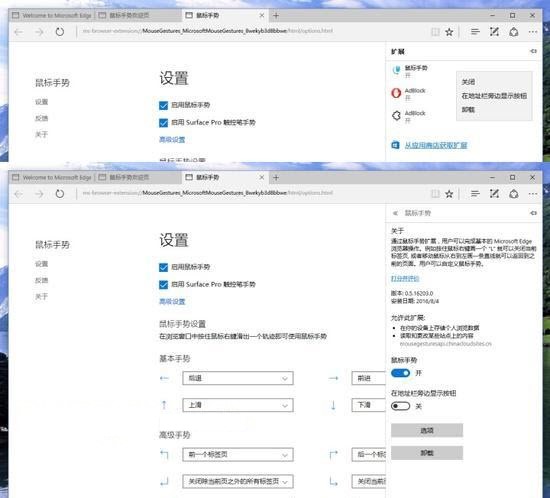The image size is (550, 498).
Task: Toggle 启用 Surface Pro 触控笔手势 checkbox in top window
Action: coord(163,123)
